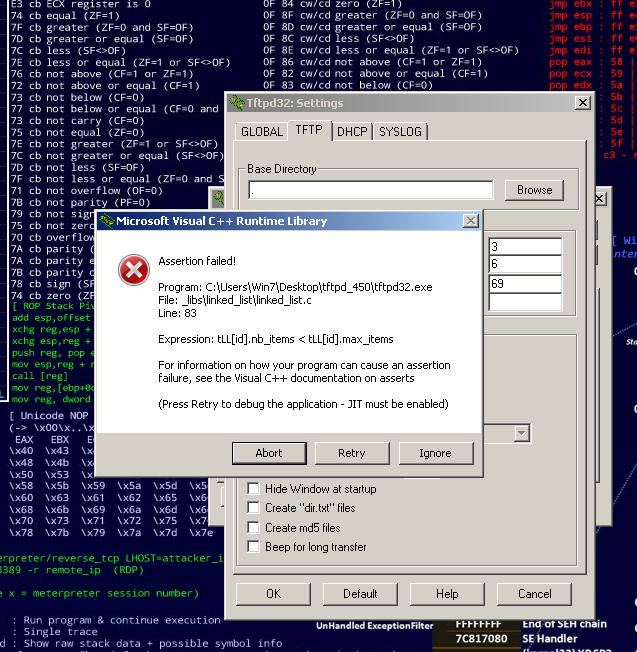
Task: Click Help in Tftpd32 Settings
Action: 447,594
